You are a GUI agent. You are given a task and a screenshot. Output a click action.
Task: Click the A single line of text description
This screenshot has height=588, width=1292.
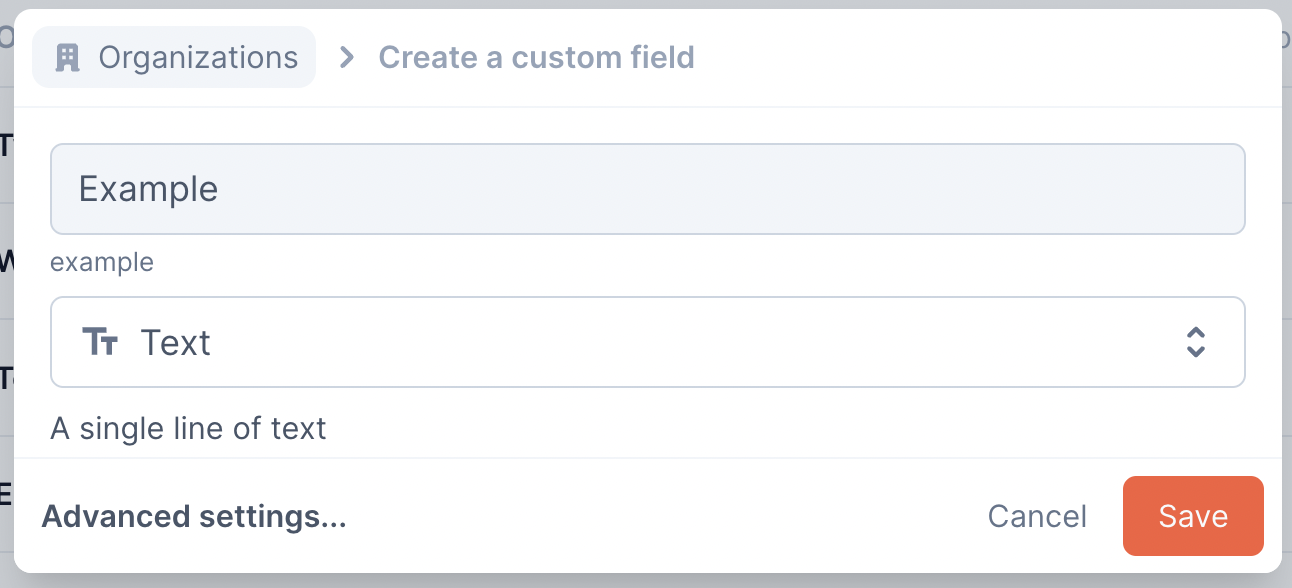coord(188,429)
